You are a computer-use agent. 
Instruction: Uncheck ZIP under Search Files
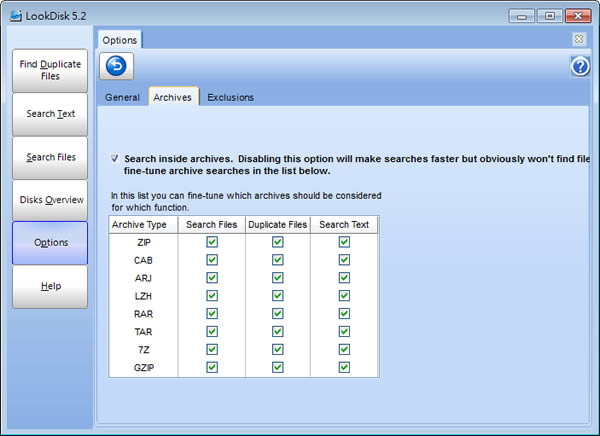point(212,242)
